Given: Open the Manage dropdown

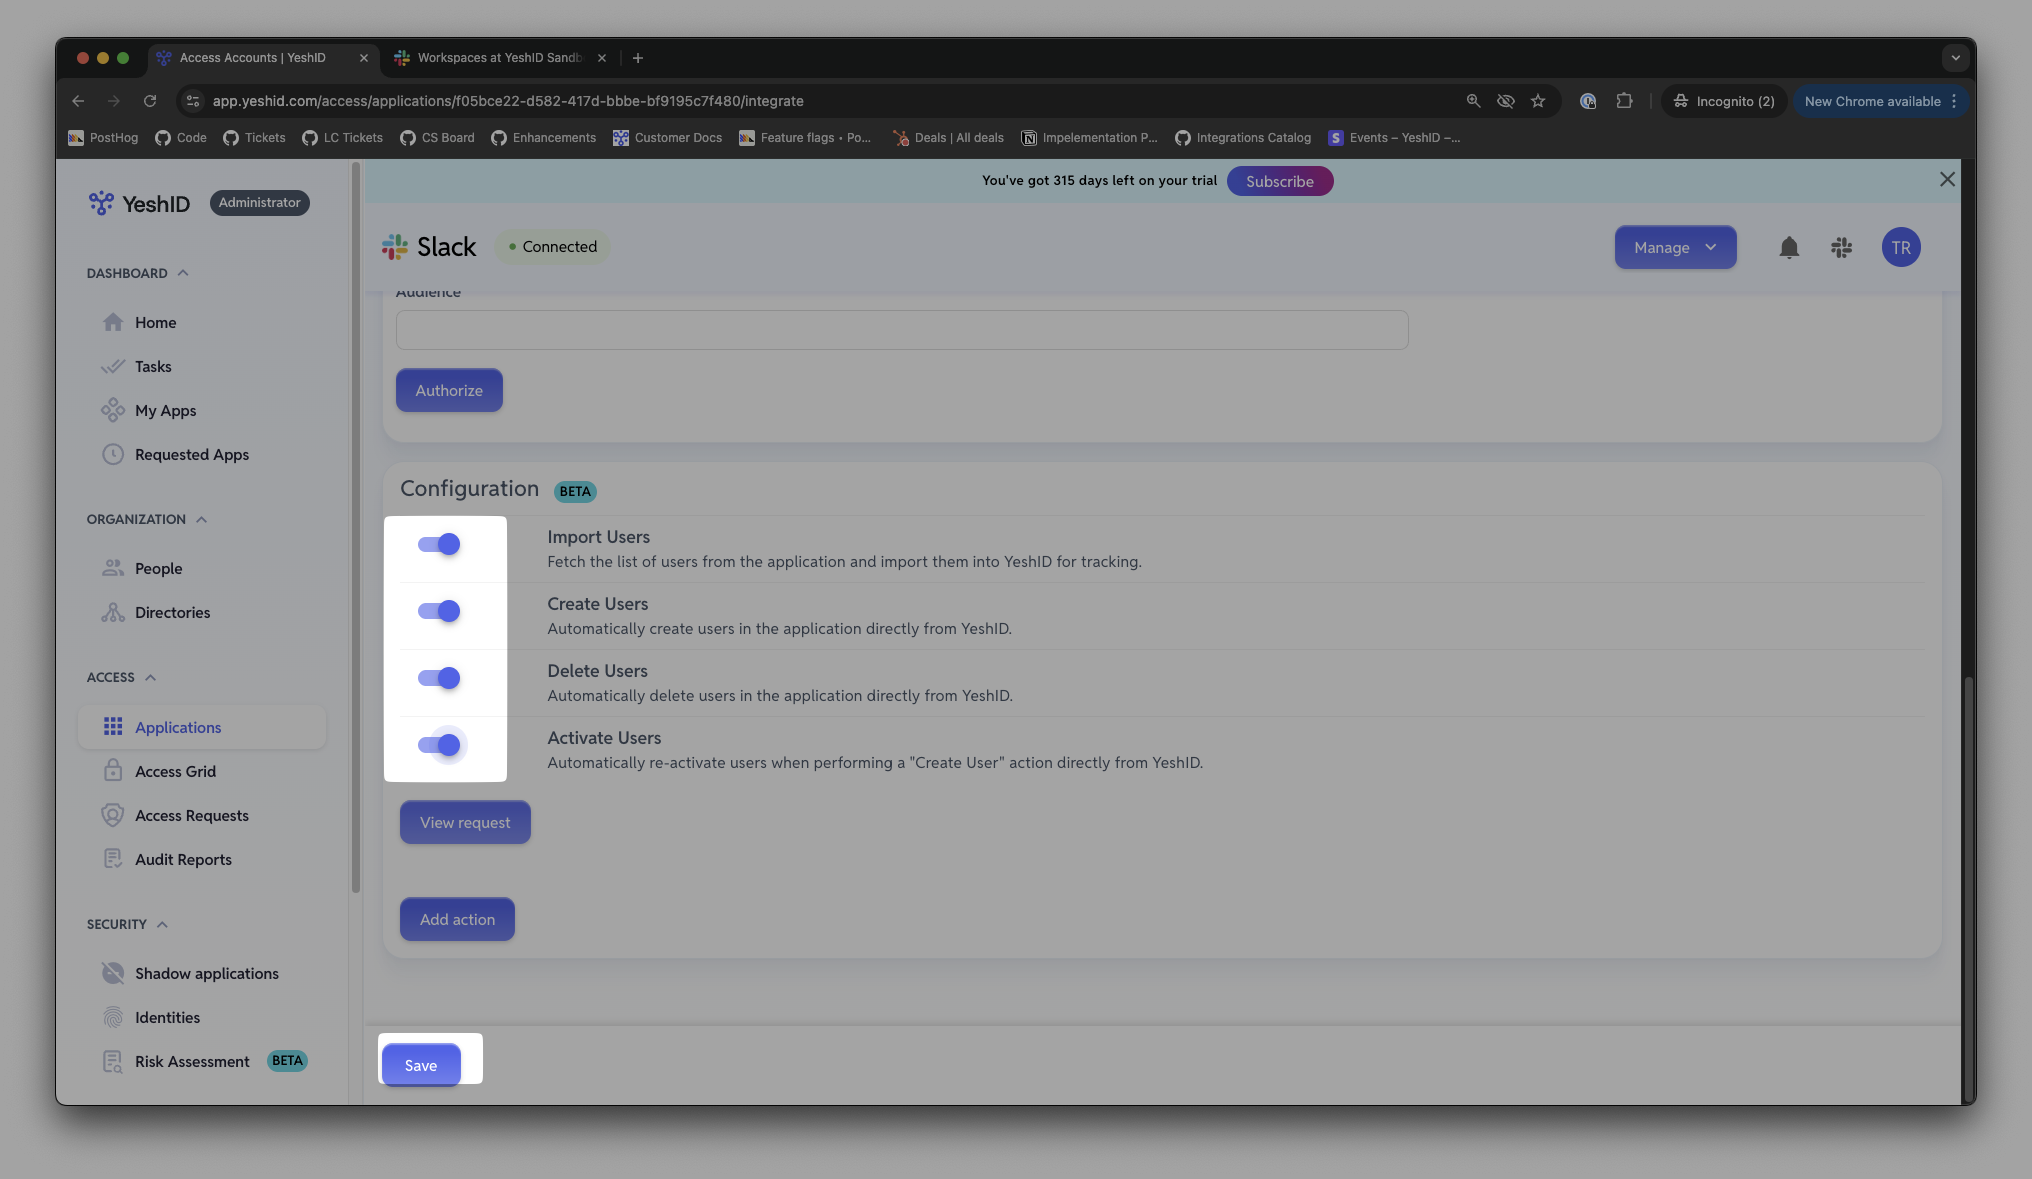Looking at the screenshot, I should 1675,247.
